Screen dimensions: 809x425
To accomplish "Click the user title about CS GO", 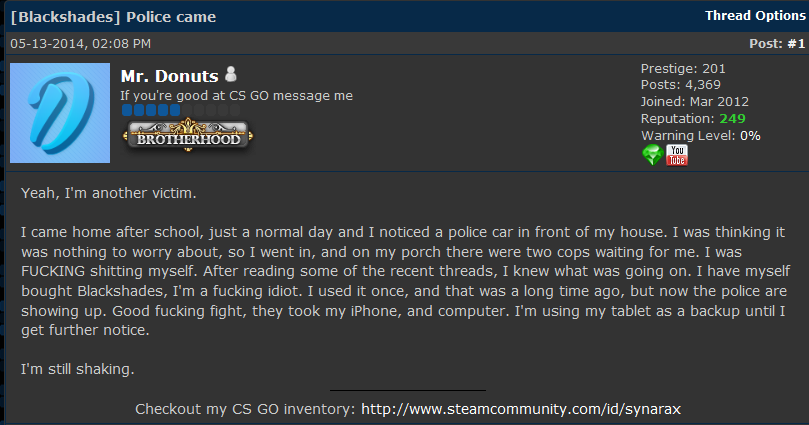I will point(236,96).
